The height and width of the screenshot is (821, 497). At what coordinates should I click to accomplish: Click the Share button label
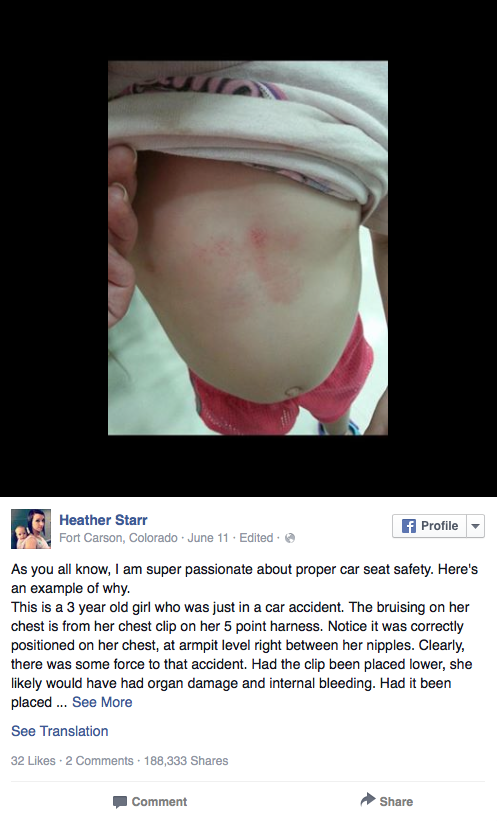[x=396, y=802]
